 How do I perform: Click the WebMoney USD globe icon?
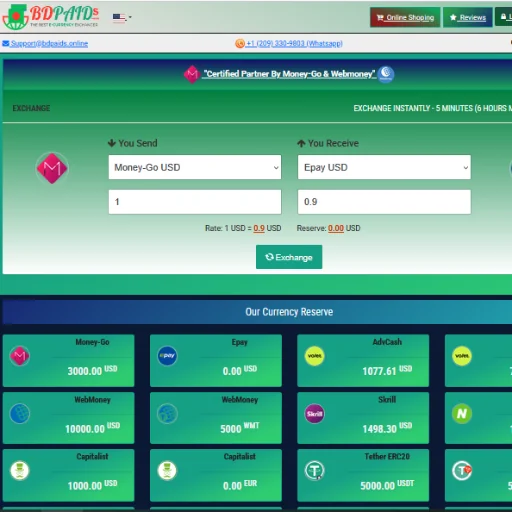click(20, 414)
